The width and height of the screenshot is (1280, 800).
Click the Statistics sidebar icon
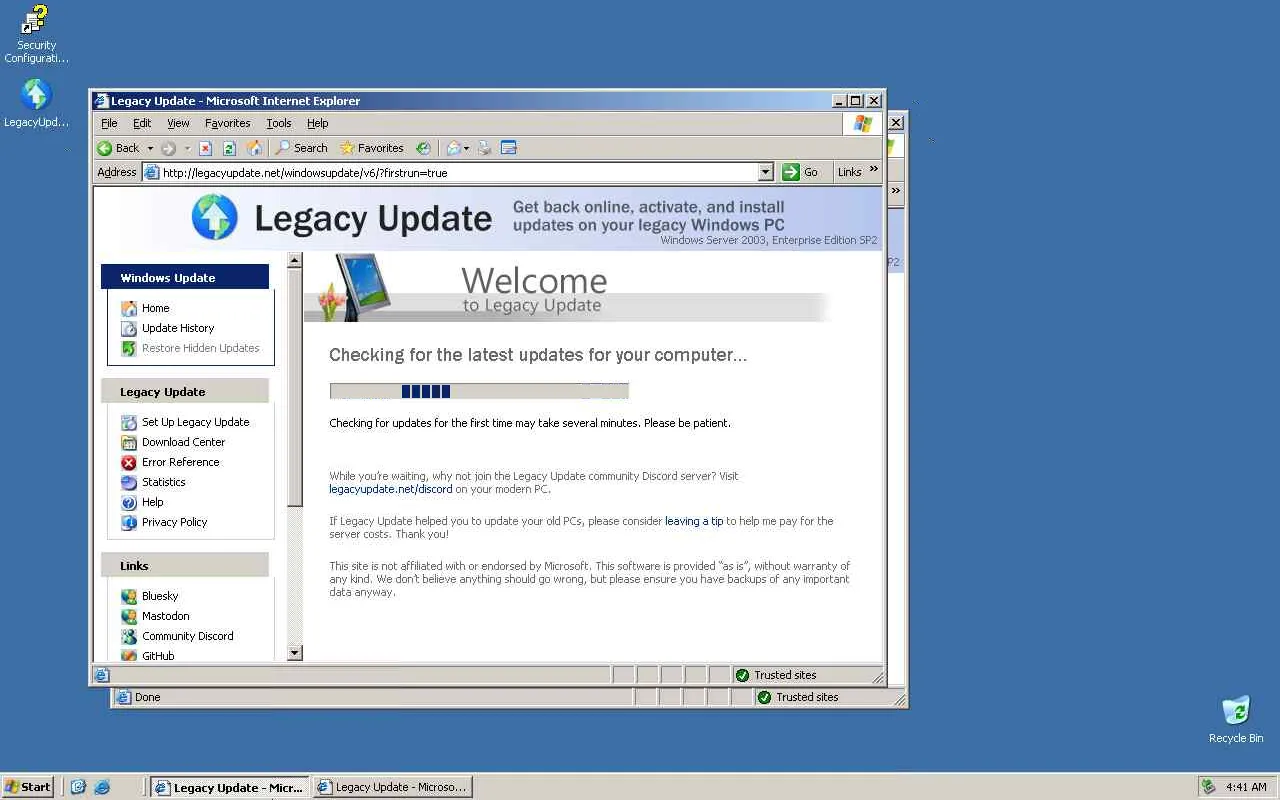pyautogui.click(x=129, y=482)
